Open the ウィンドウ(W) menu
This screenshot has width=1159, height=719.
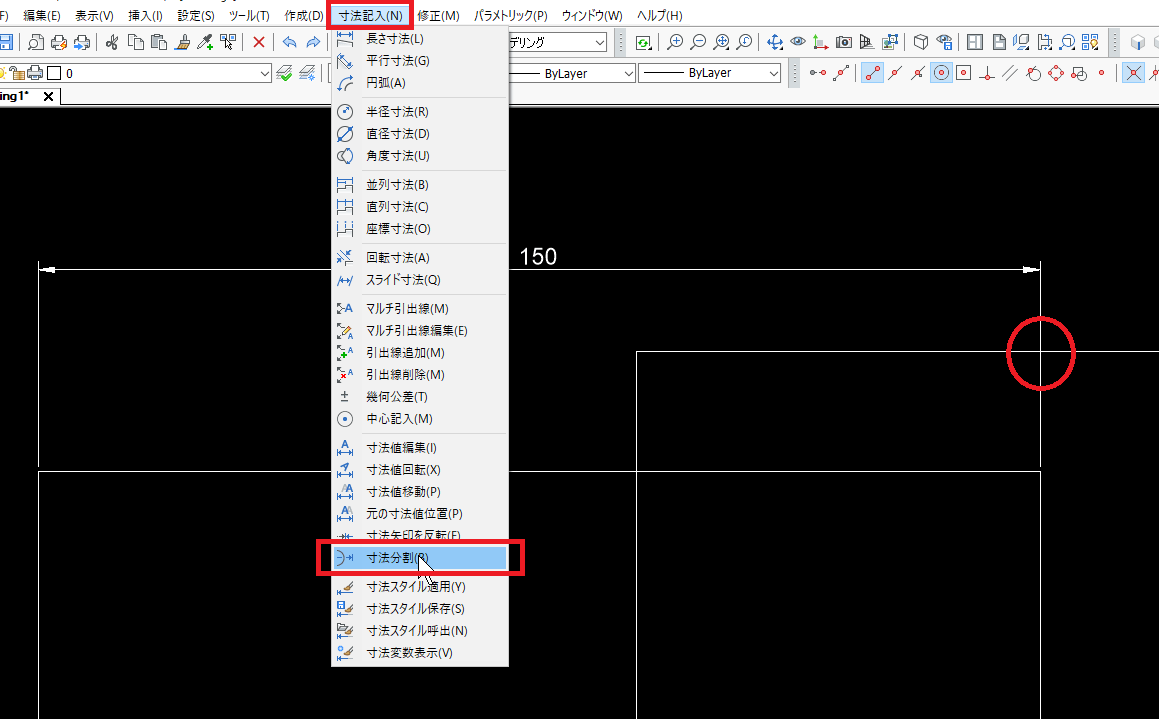click(591, 15)
